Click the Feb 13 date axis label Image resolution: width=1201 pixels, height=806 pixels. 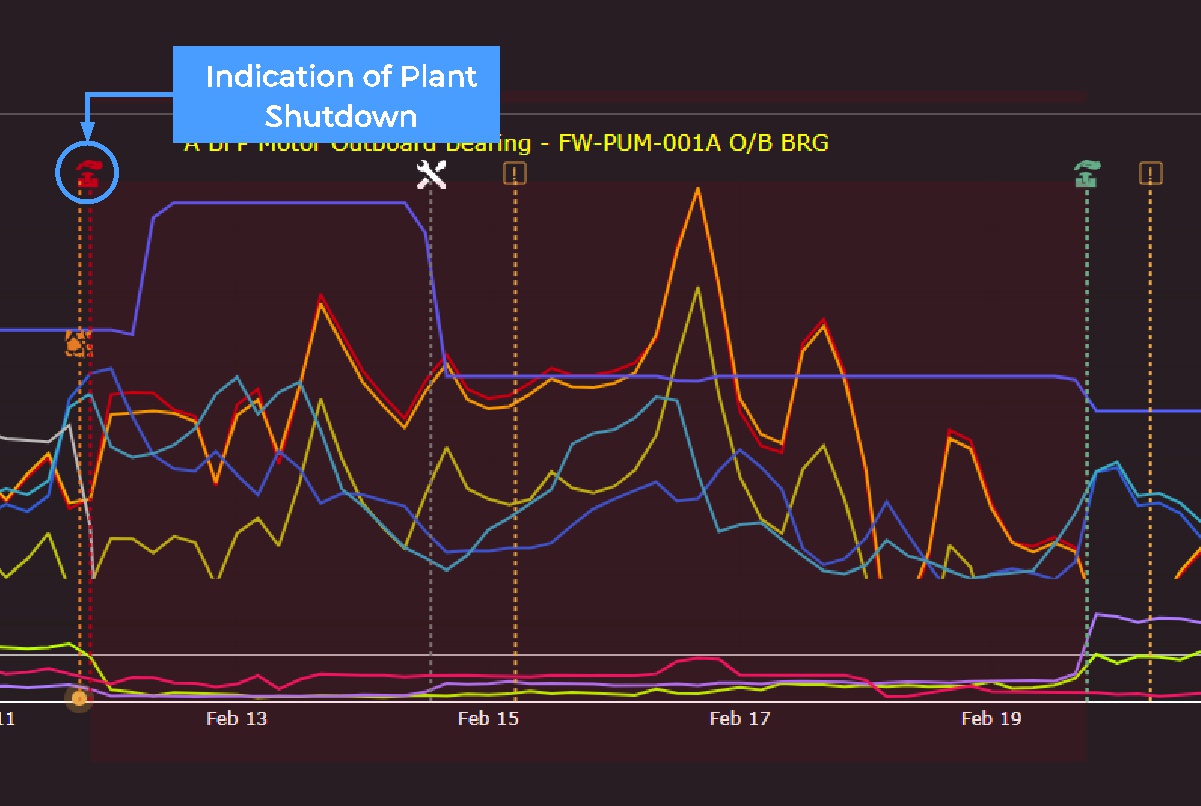tap(237, 718)
